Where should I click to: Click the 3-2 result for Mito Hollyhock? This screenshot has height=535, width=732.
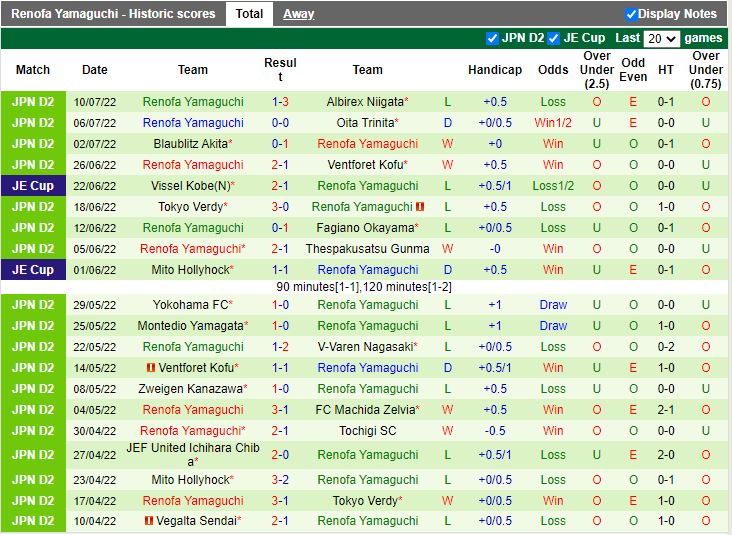pyautogui.click(x=280, y=480)
